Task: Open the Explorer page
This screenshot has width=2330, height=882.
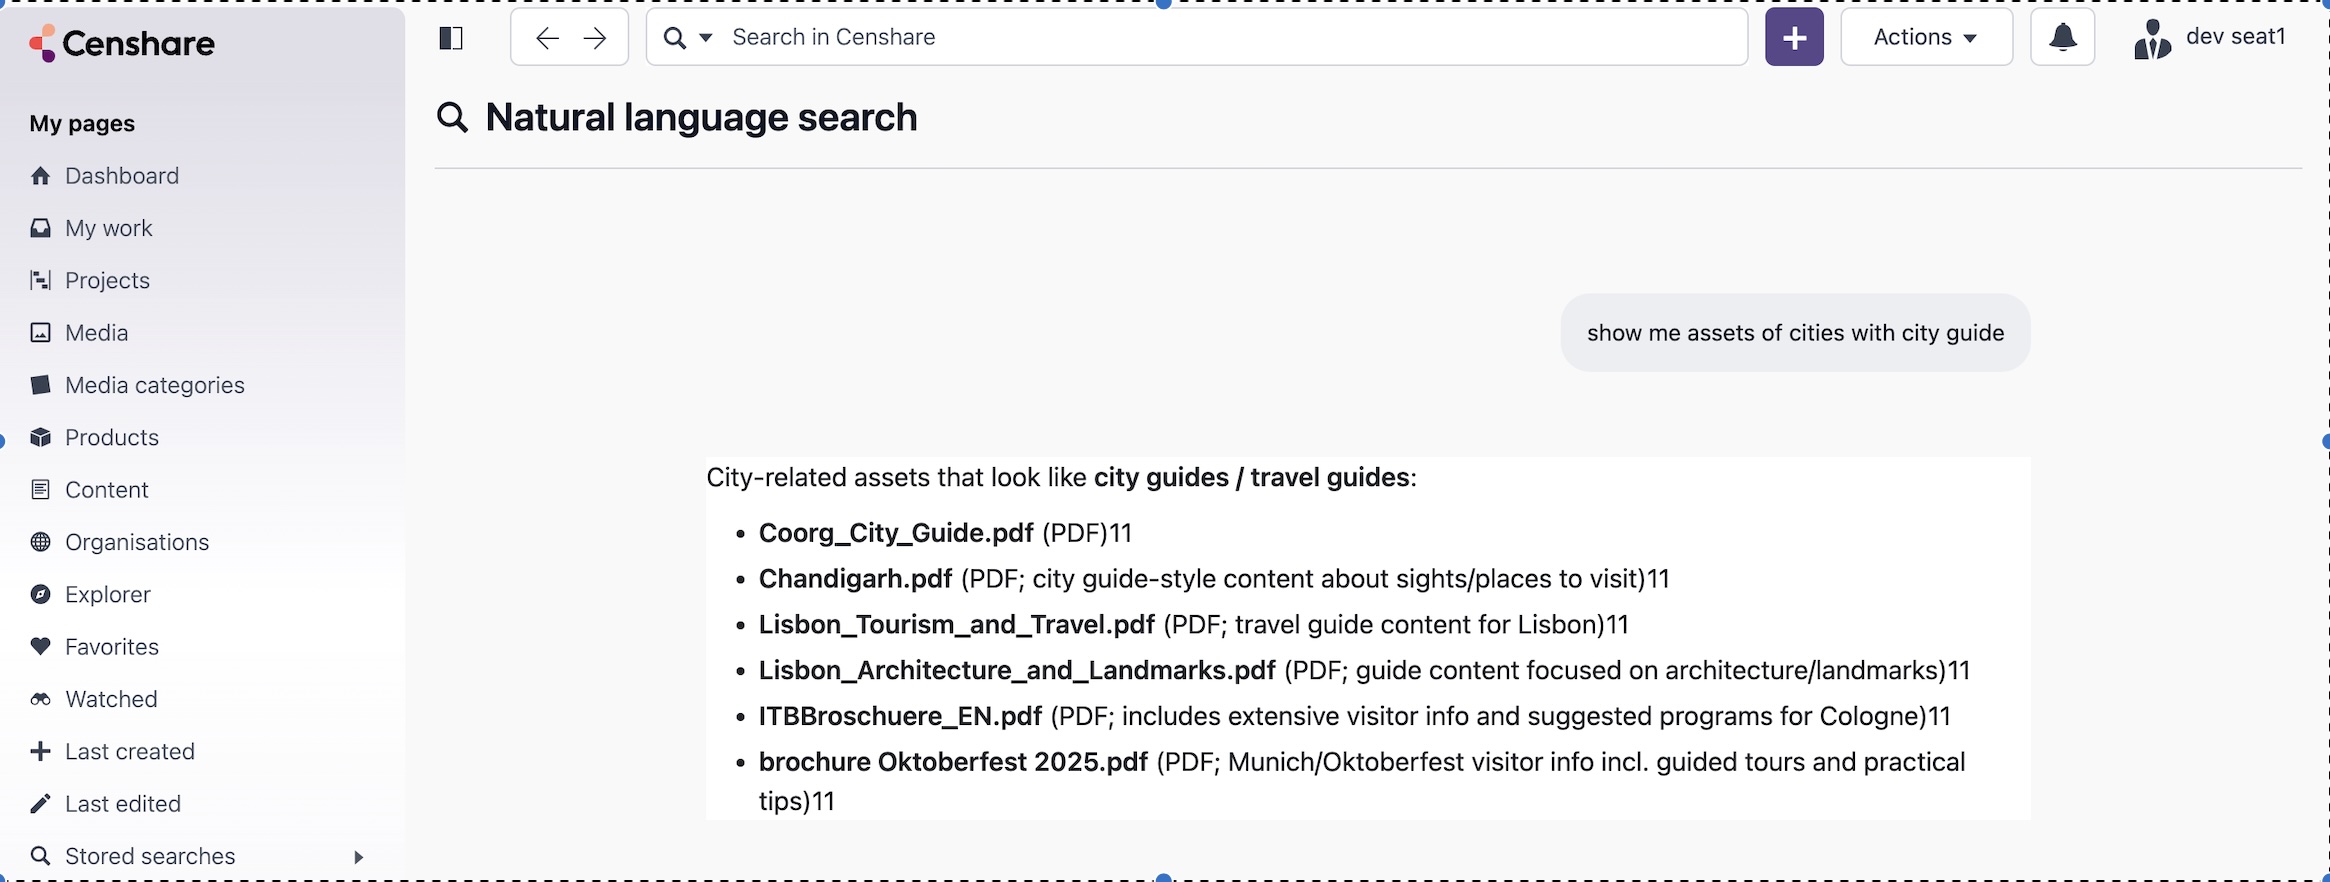Action: (107, 595)
